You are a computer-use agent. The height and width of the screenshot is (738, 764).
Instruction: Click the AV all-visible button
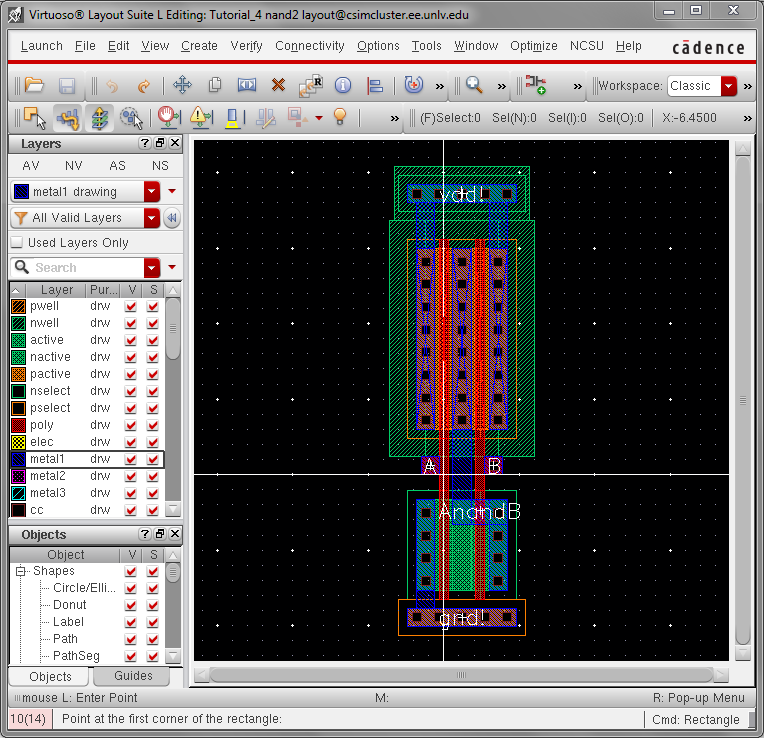[x=31, y=166]
